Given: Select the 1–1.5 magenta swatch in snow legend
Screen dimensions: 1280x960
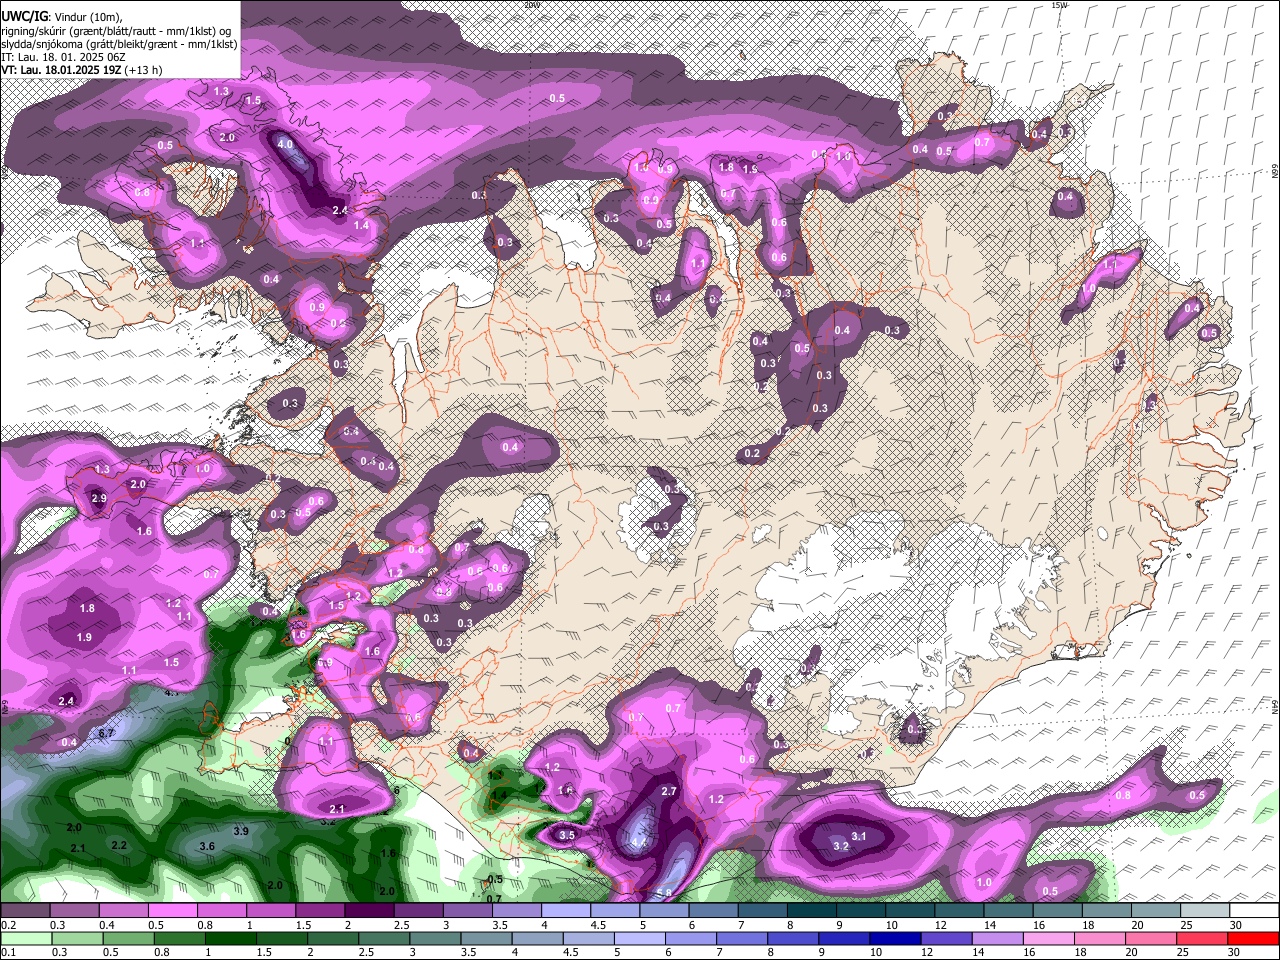Looking at the screenshot, I should coord(271,910).
